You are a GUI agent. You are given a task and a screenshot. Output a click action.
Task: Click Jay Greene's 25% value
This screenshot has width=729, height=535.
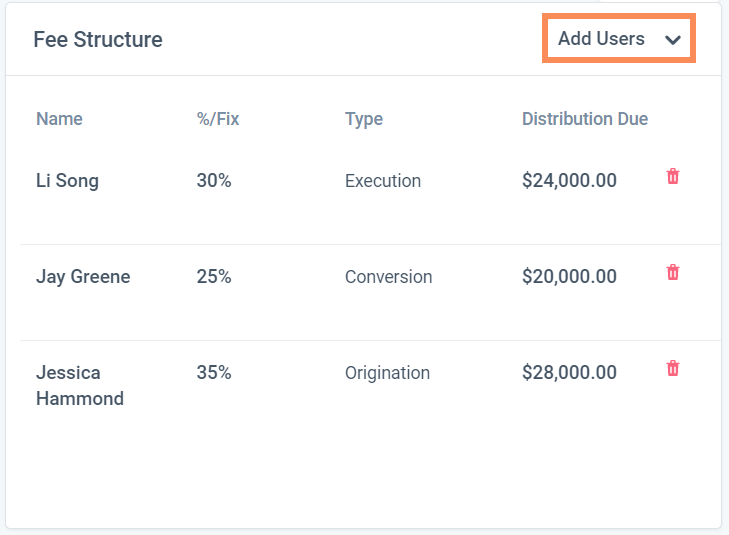pyautogui.click(x=214, y=277)
